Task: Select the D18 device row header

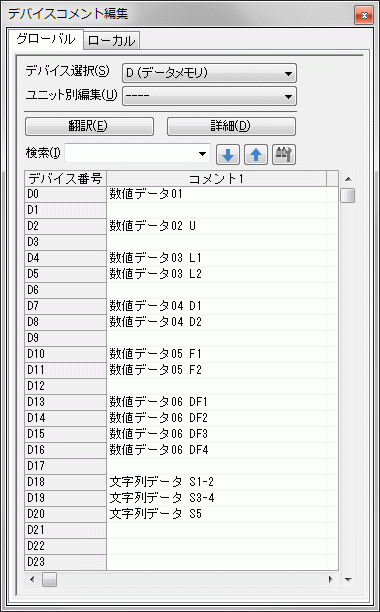Action: click(x=66, y=482)
